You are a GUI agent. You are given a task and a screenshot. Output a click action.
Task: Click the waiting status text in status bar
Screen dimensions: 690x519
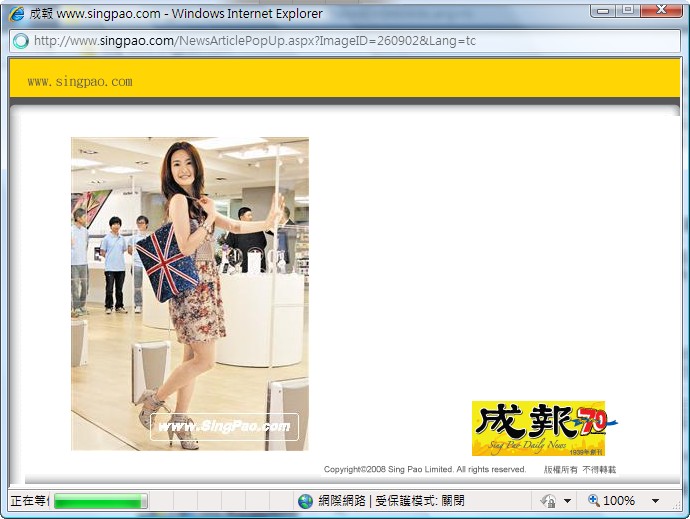click(29, 500)
